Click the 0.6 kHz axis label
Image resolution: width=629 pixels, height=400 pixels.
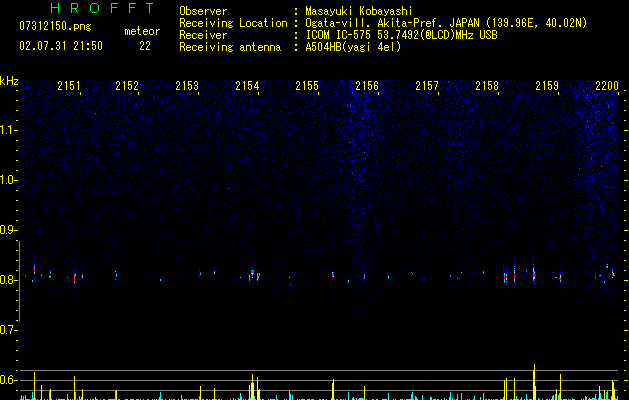point(8,380)
